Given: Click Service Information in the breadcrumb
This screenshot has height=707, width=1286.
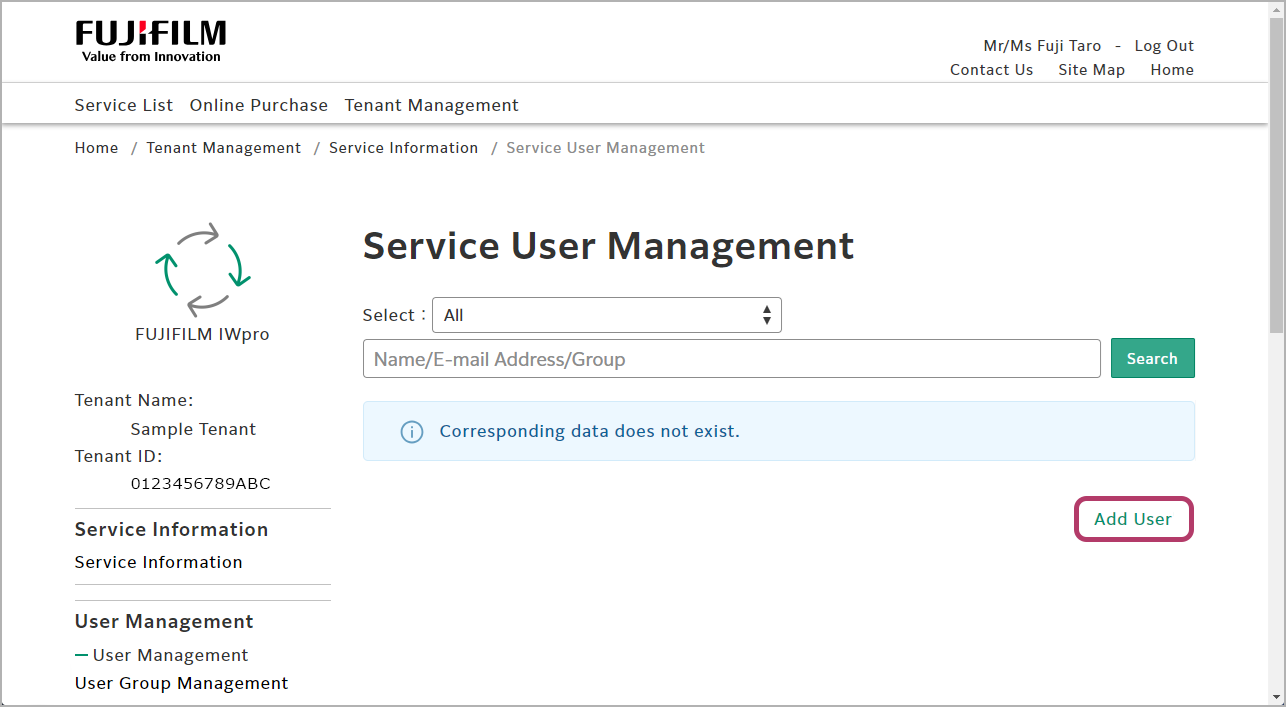Looking at the screenshot, I should tap(403, 148).
